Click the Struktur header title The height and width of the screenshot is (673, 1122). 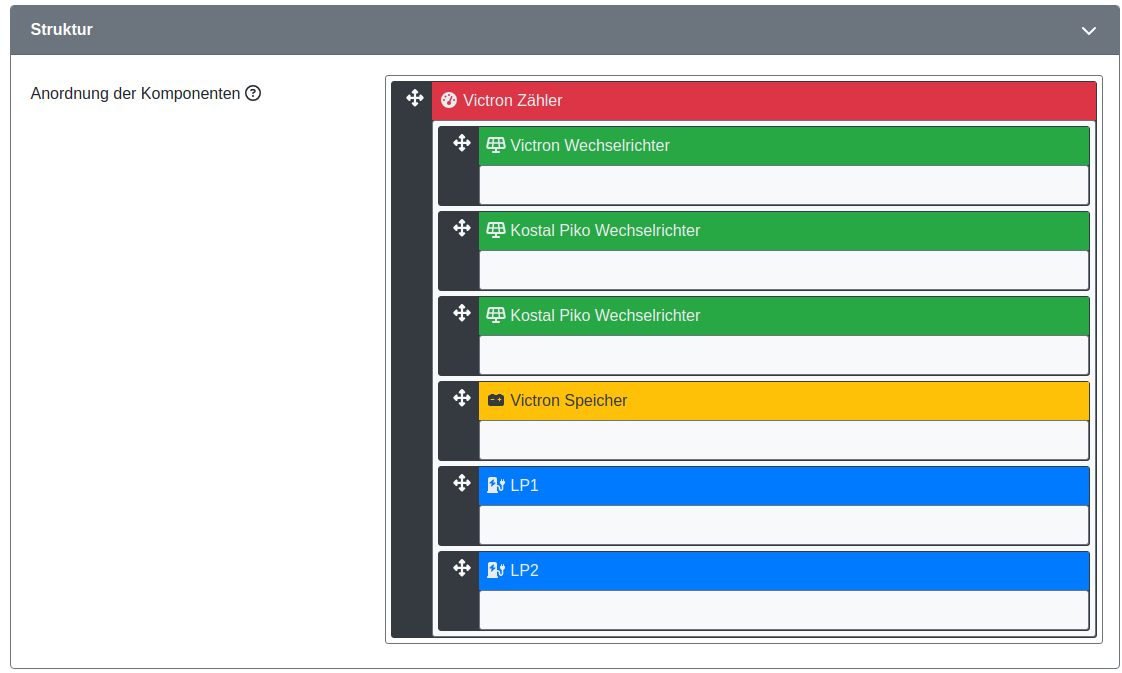[62, 30]
